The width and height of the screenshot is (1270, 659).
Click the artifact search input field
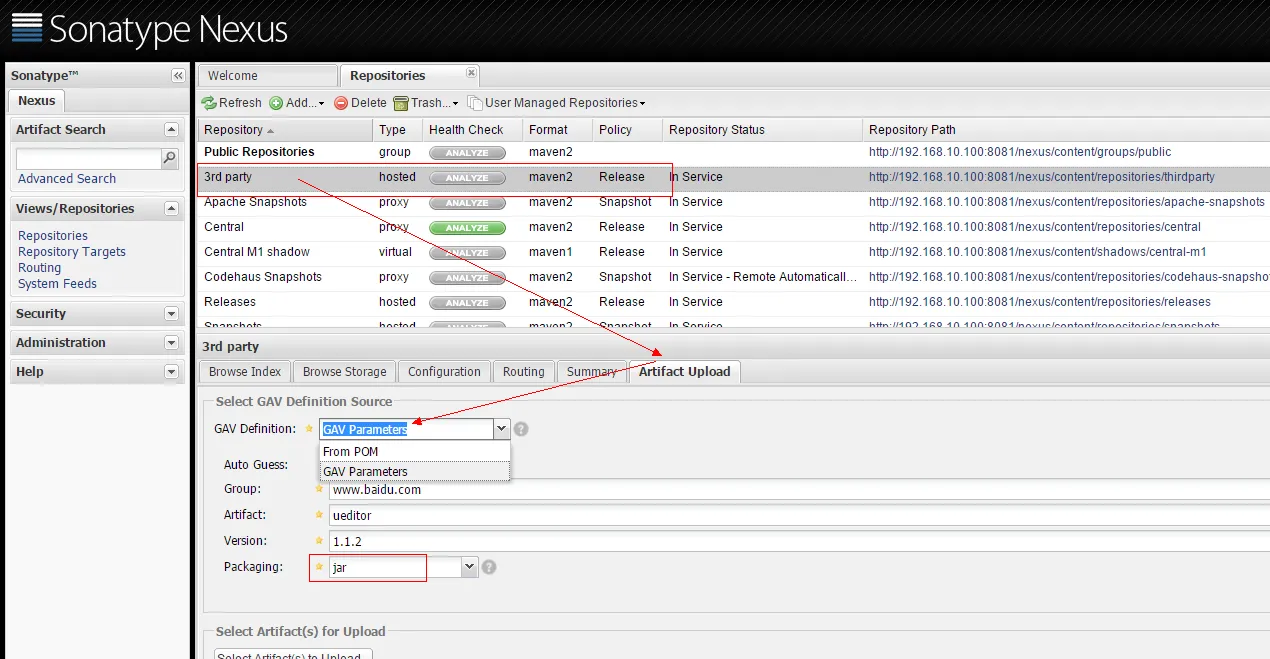(89, 158)
